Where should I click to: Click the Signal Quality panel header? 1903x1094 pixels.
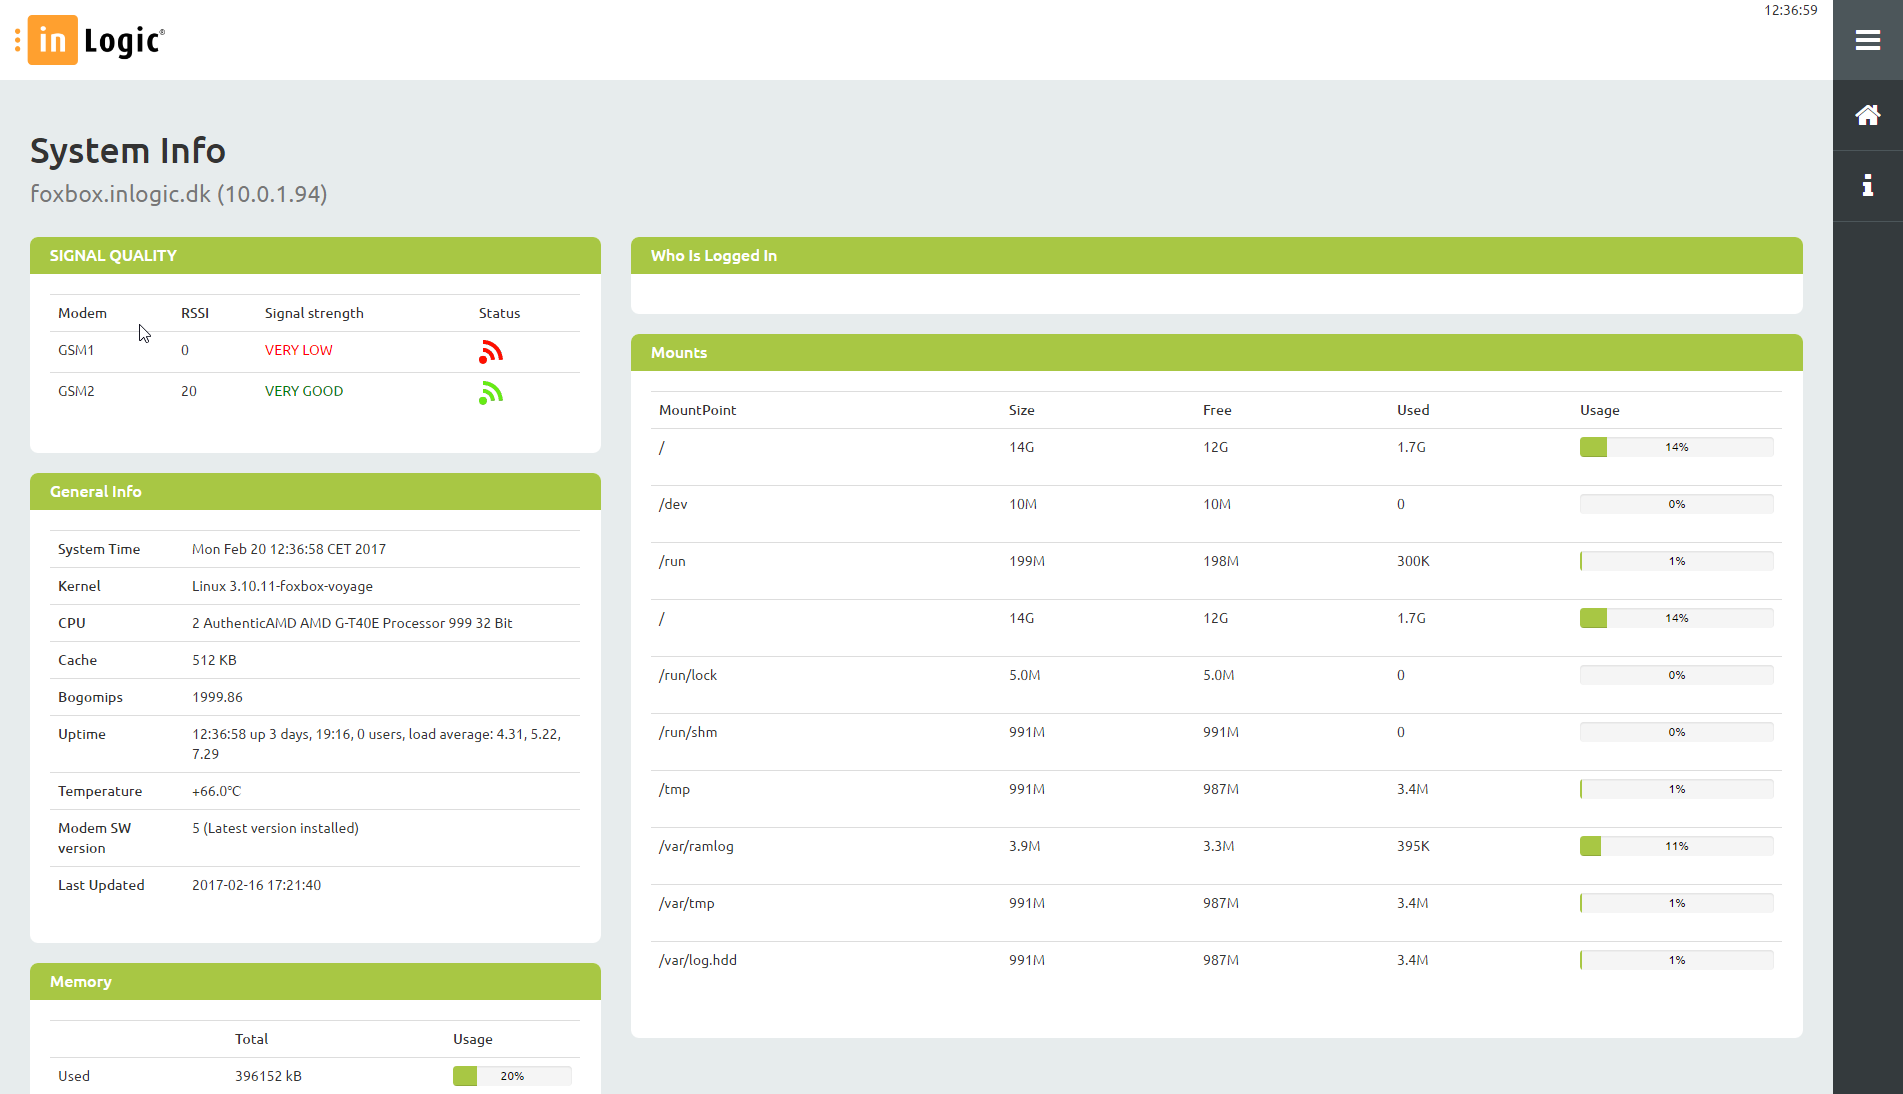pyautogui.click(x=315, y=256)
